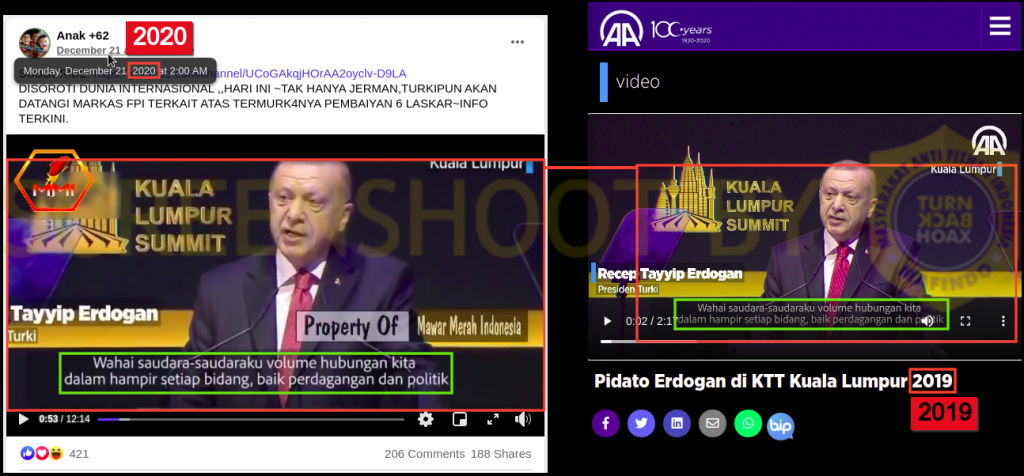1024x476 pixels.
Task: Open the 206 Comments list
Action: (424, 454)
